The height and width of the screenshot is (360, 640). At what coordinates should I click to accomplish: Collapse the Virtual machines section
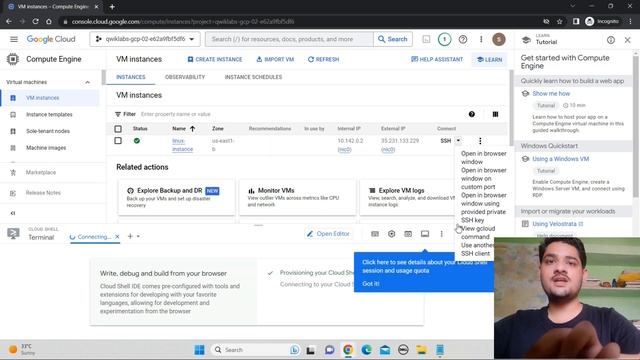point(87,82)
